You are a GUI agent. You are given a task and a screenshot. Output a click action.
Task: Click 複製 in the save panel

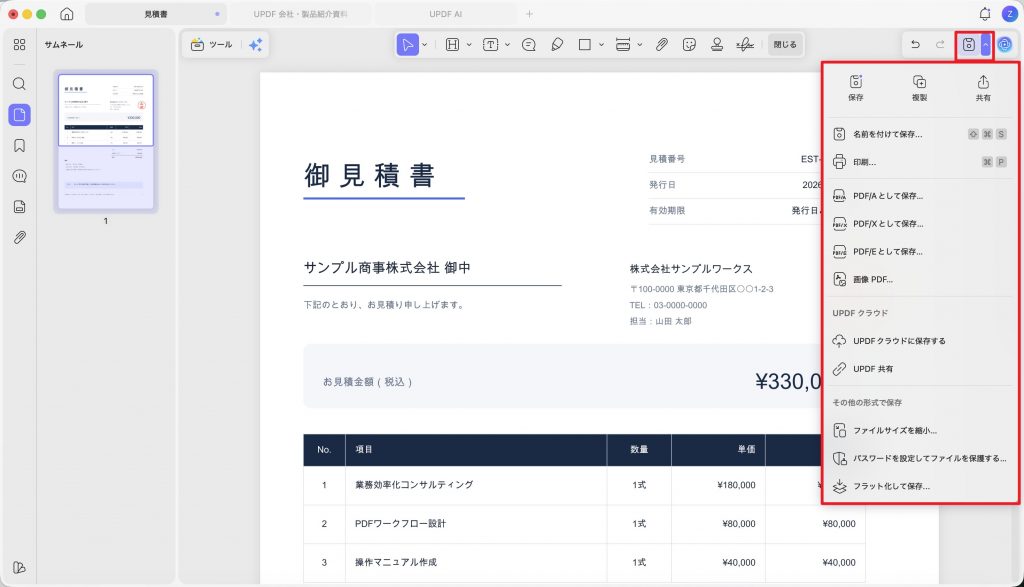pyautogui.click(x=920, y=88)
